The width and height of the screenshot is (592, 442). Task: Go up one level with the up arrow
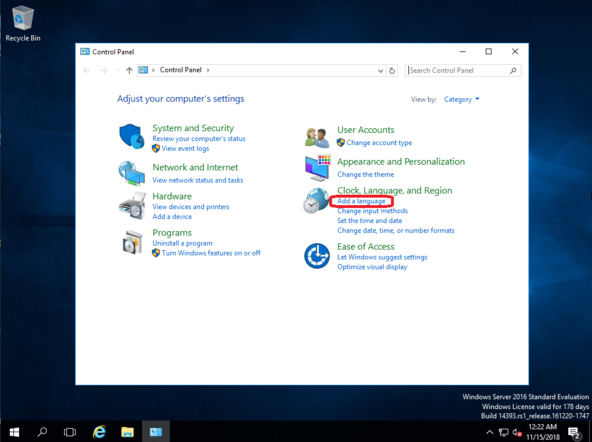click(129, 70)
